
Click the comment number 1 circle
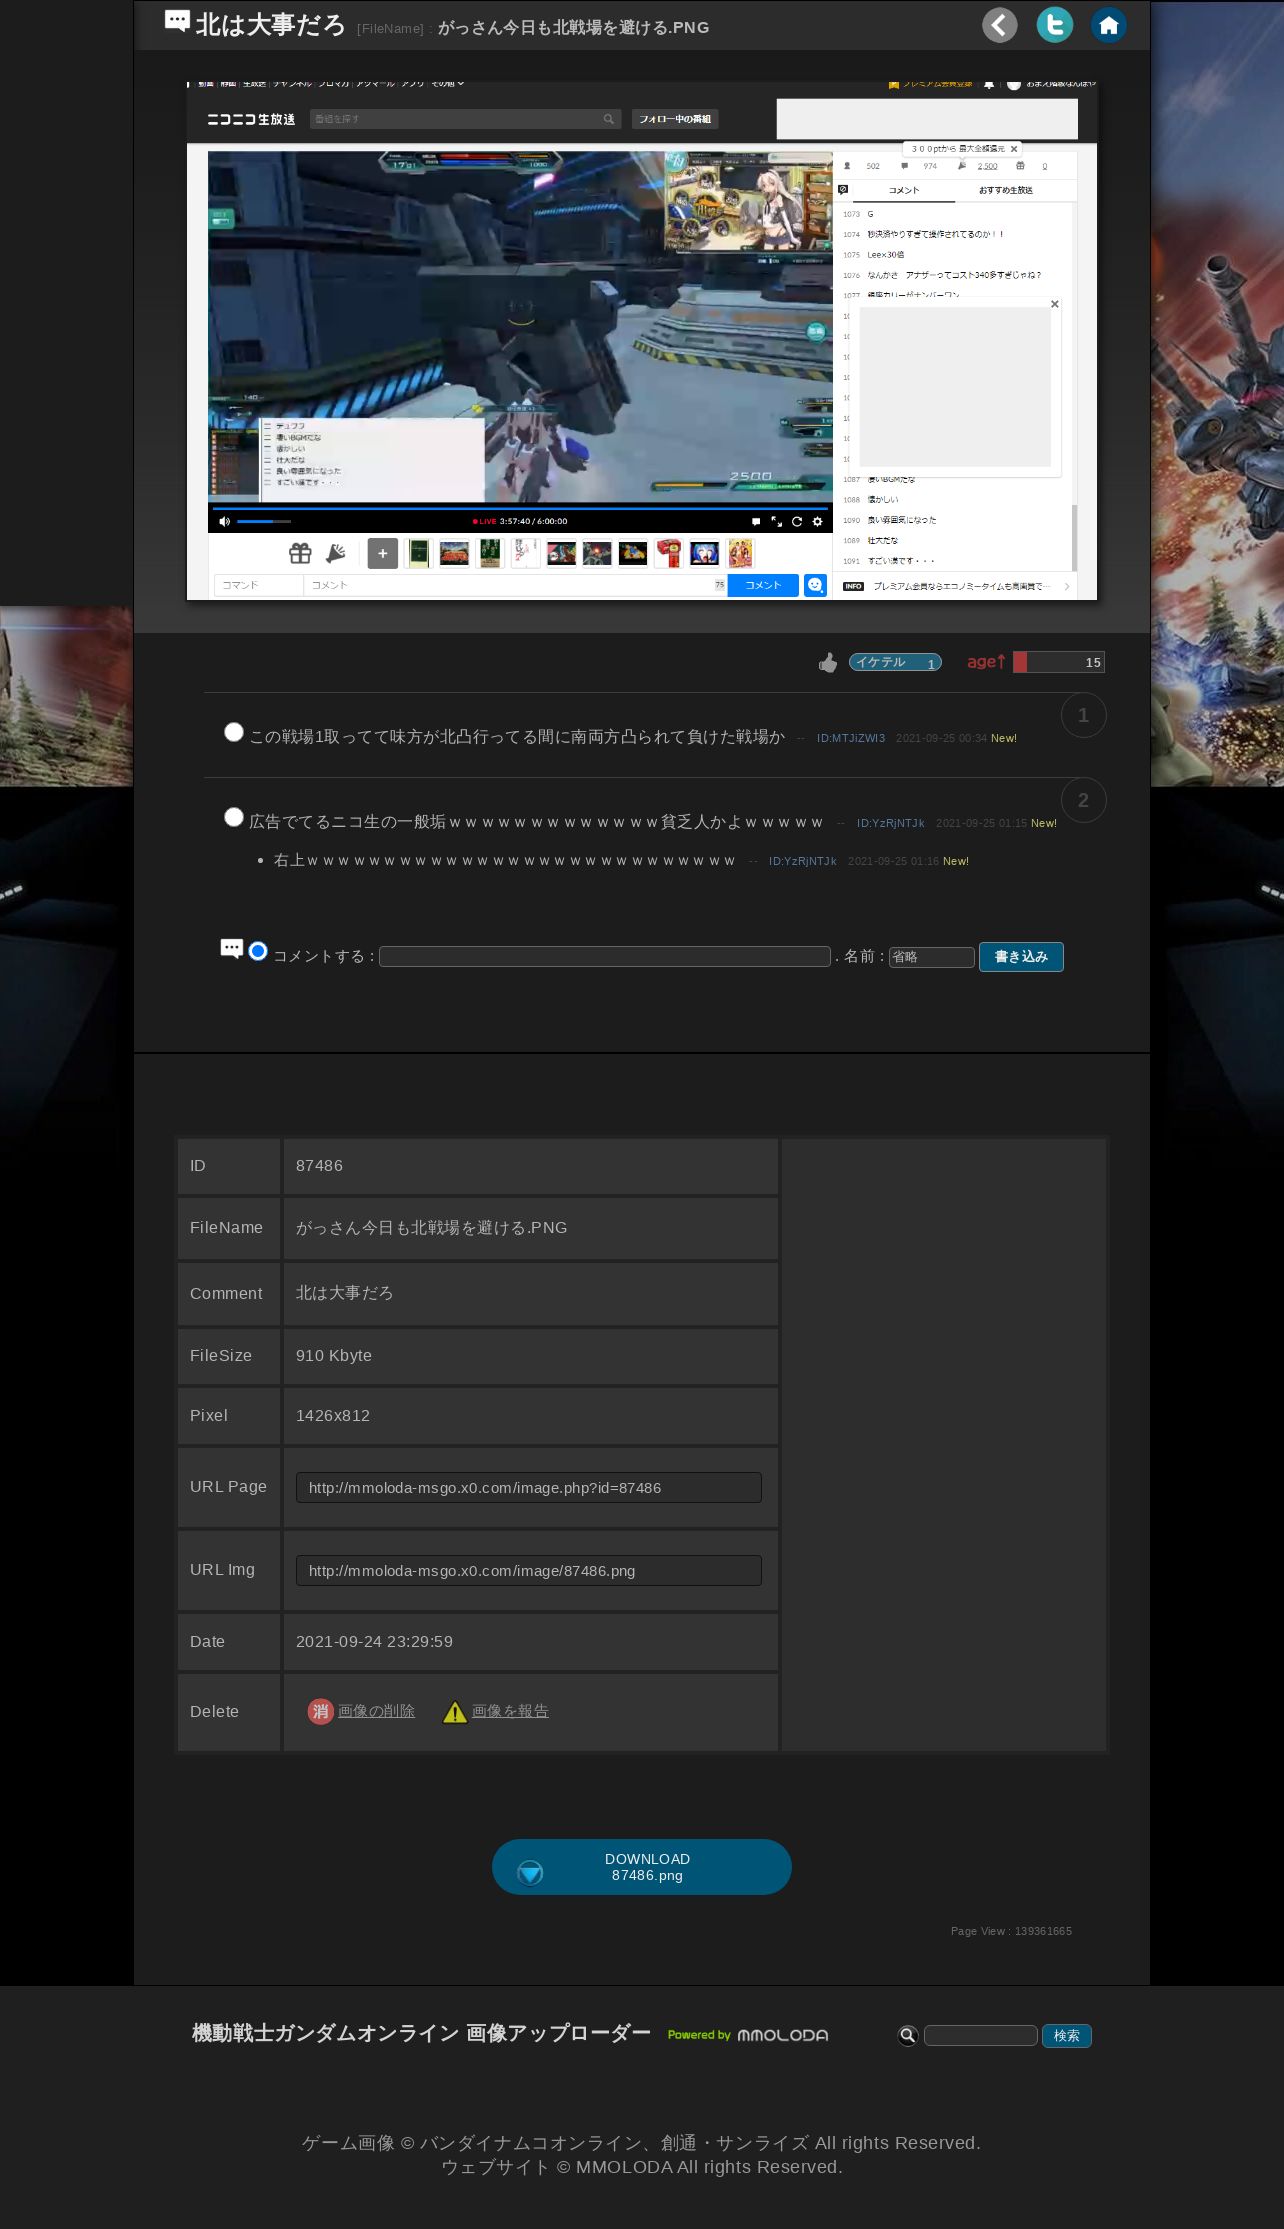tap(1083, 715)
